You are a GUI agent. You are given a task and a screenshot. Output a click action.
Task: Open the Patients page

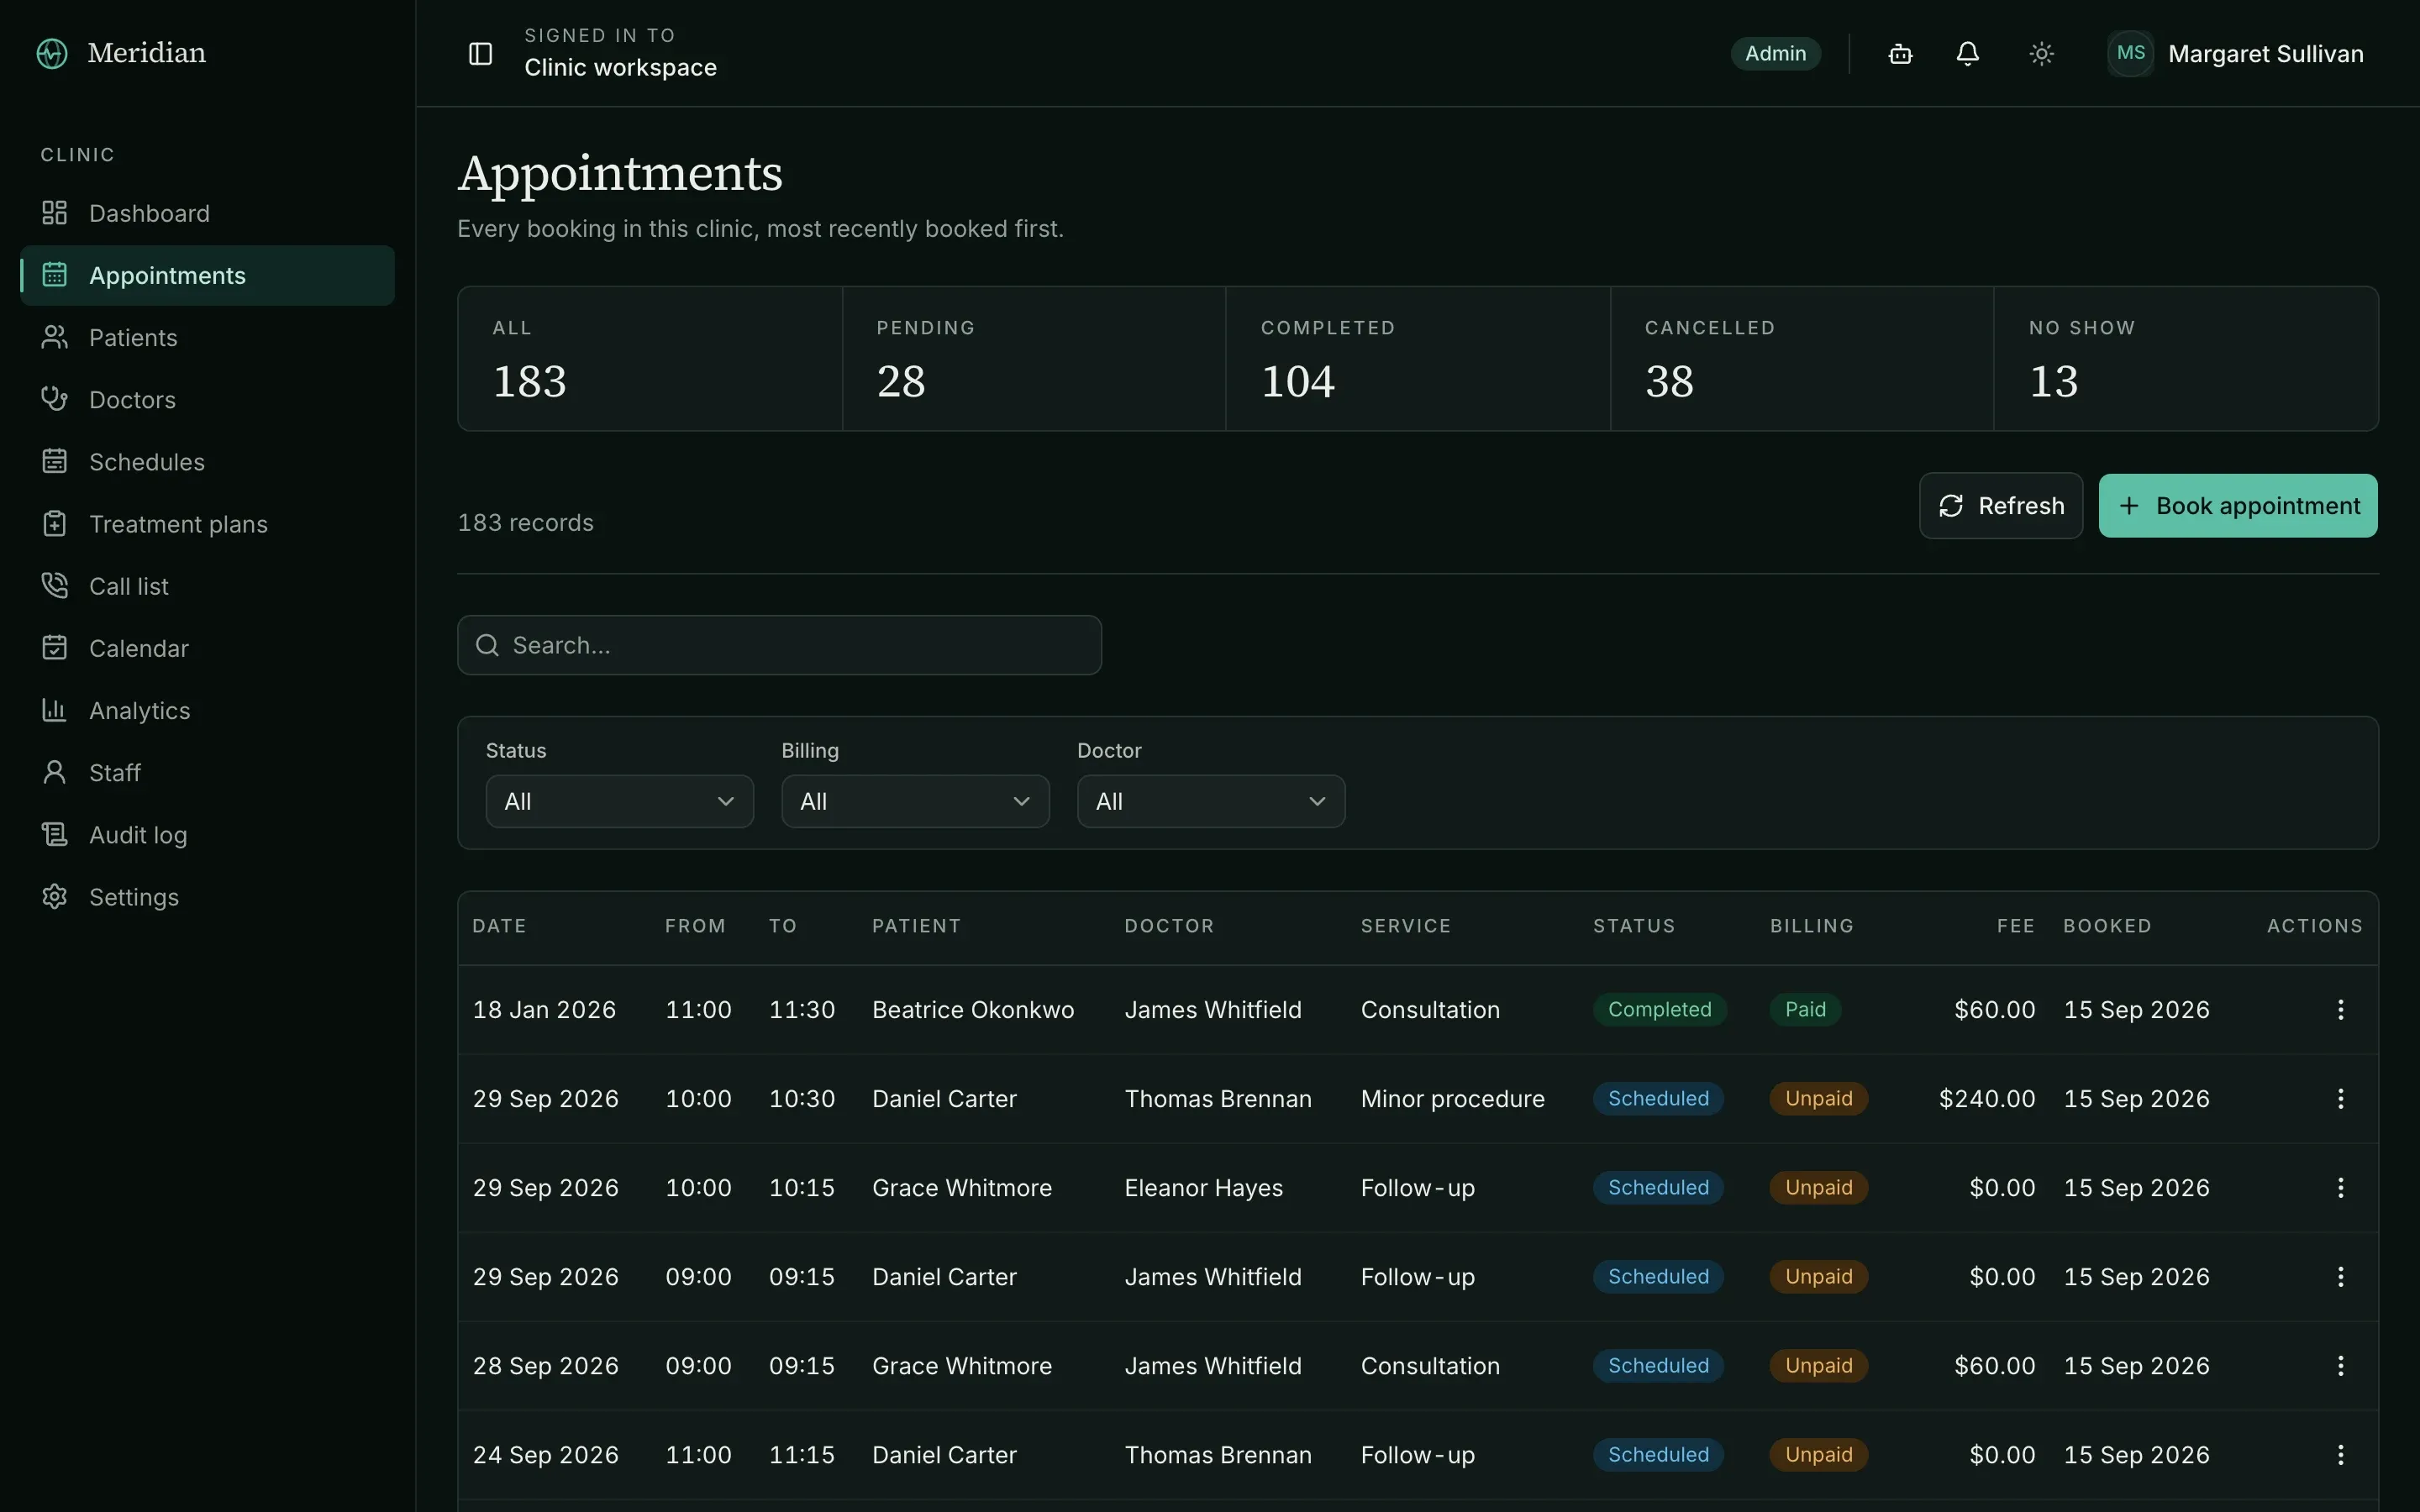point(207,337)
